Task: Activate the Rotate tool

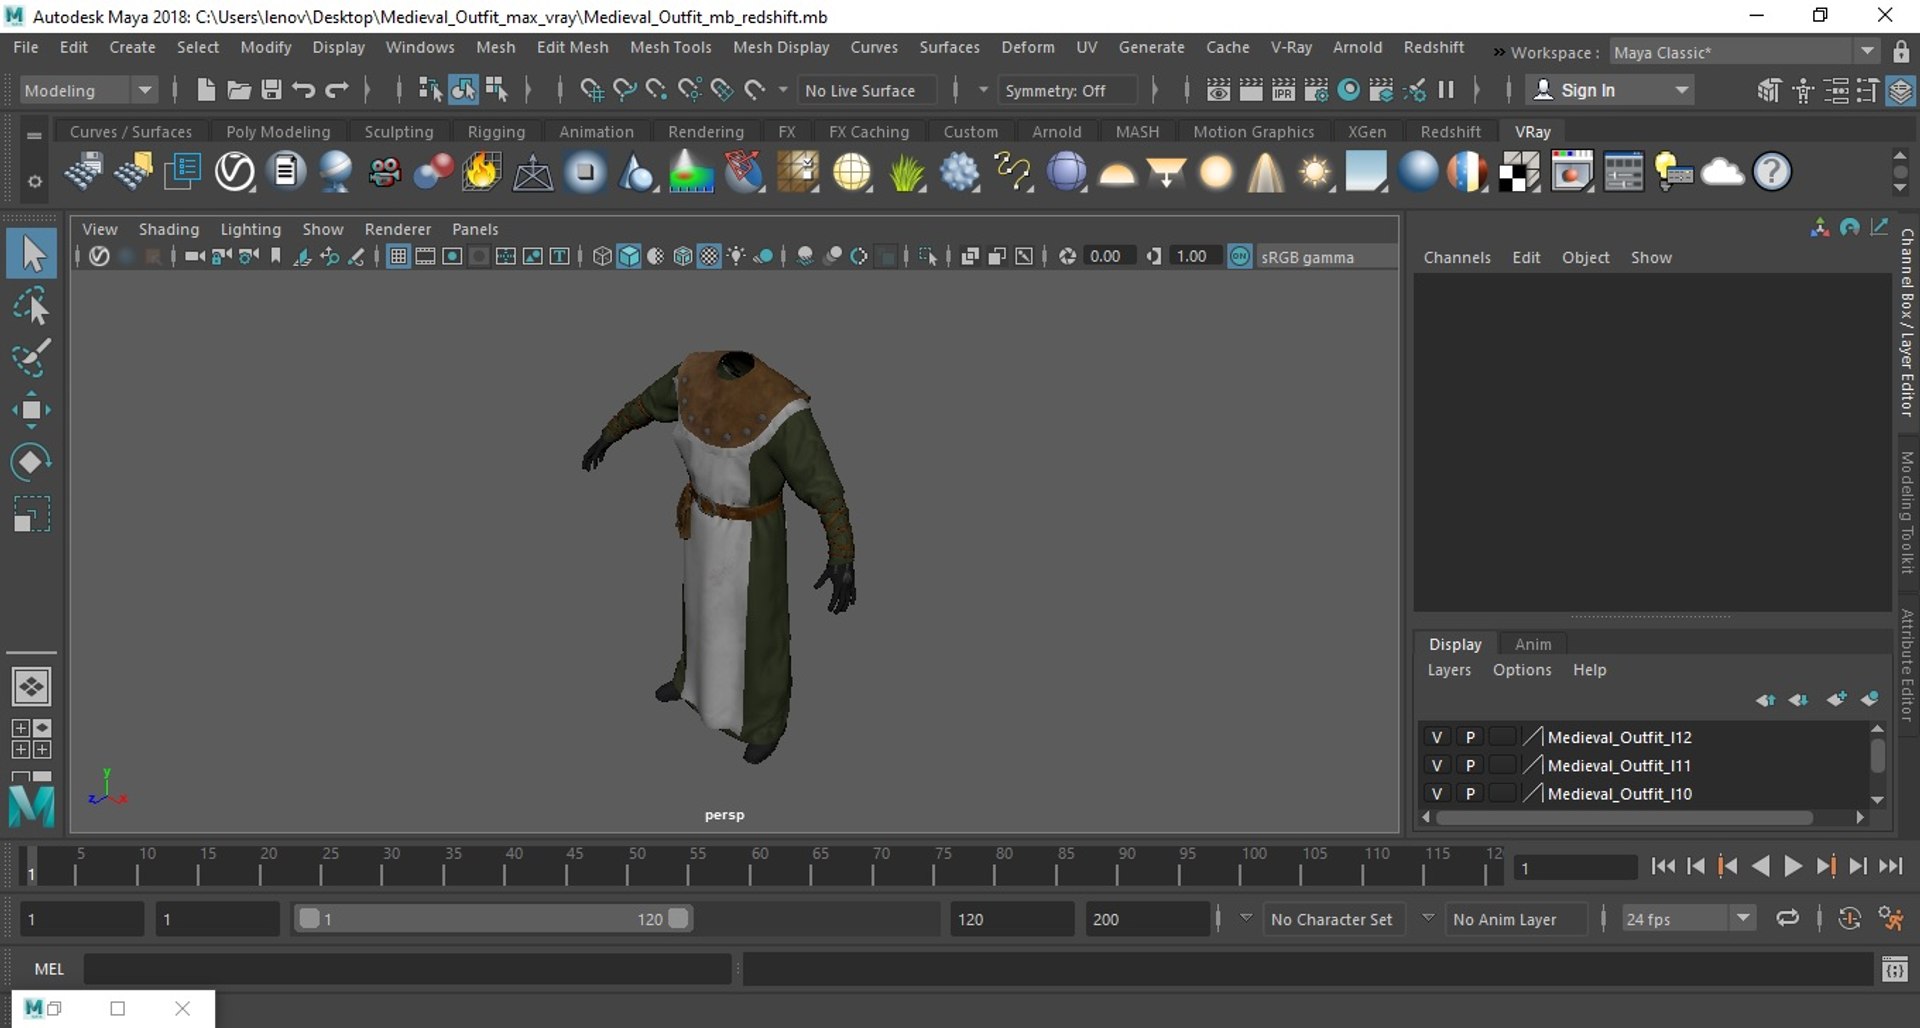Action: click(x=32, y=462)
